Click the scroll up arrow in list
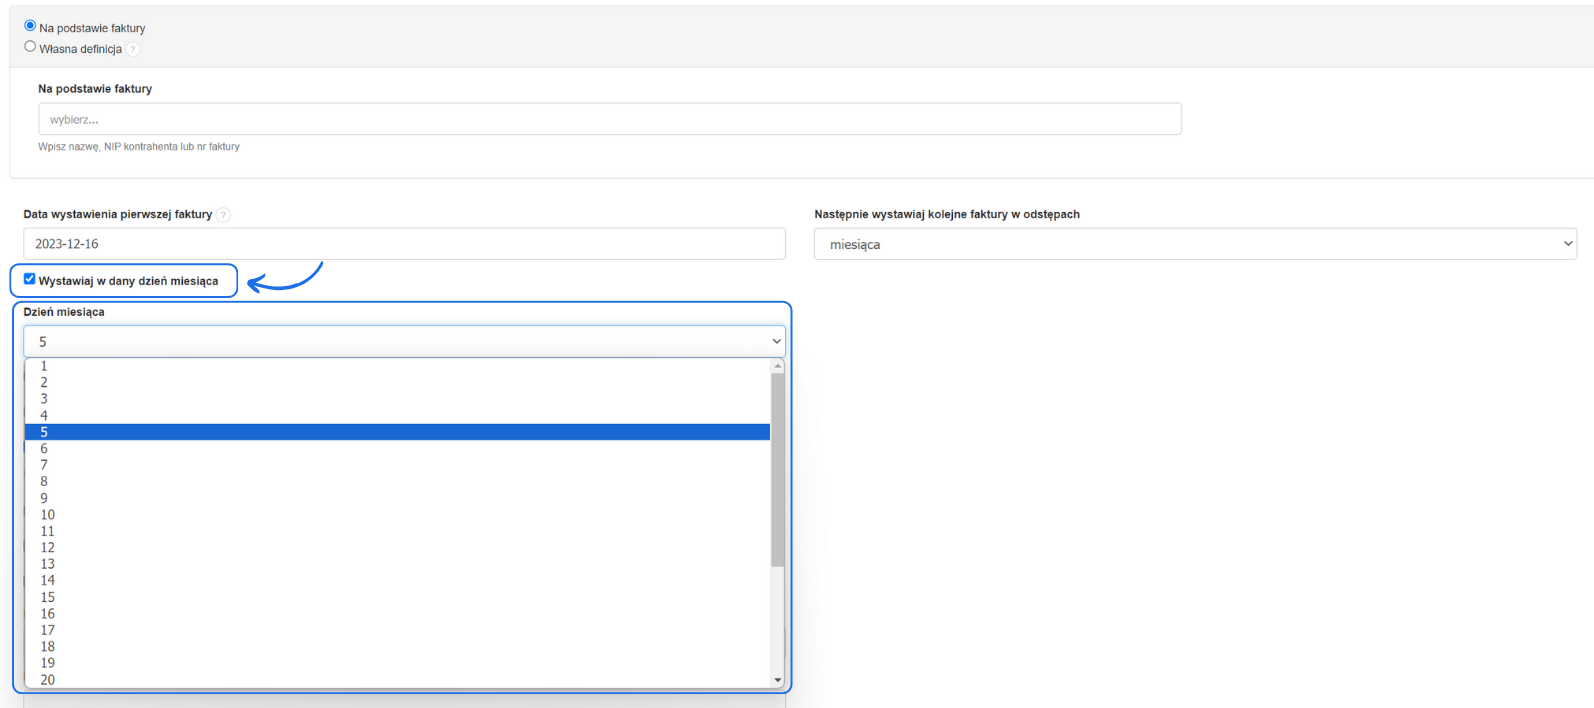The height and width of the screenshot is (708, 1594). coord(778,366)
